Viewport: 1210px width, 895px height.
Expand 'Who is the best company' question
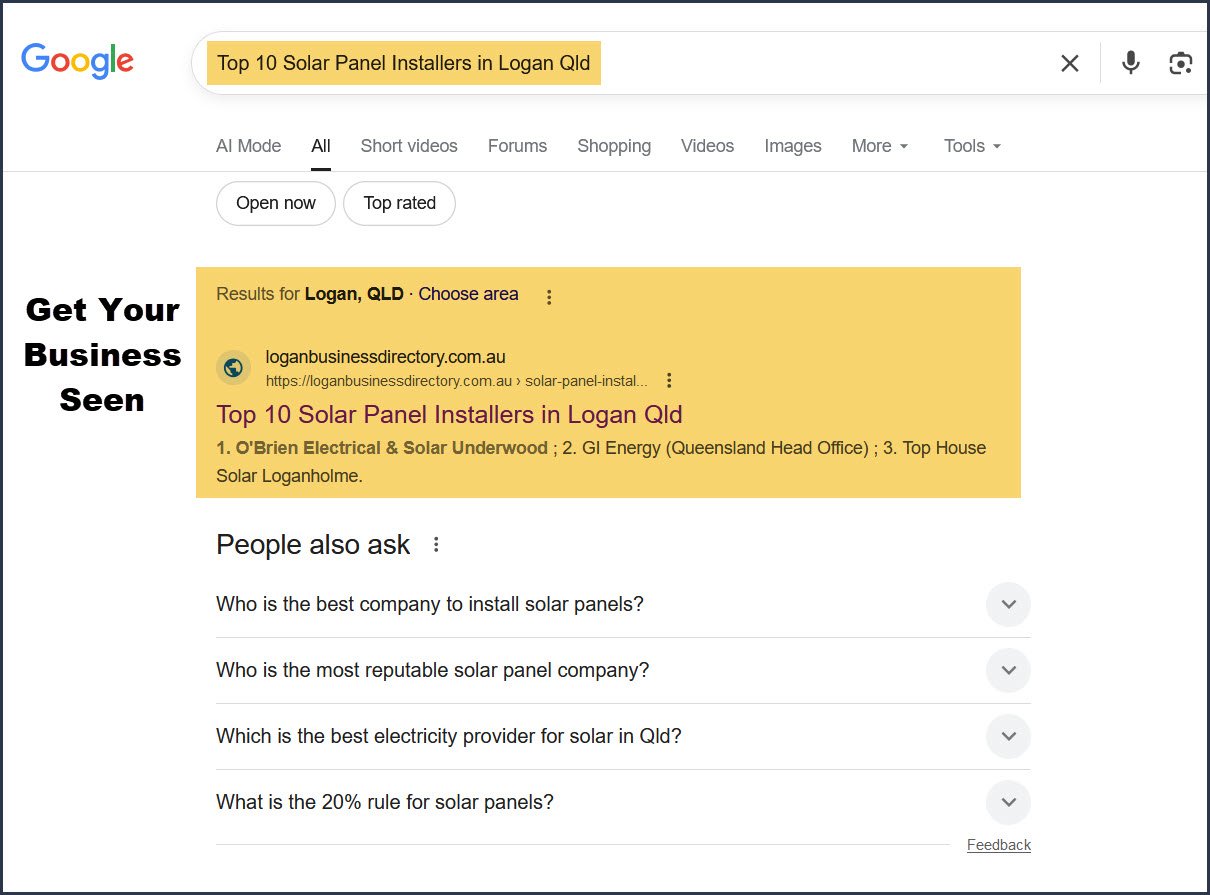1008,604
